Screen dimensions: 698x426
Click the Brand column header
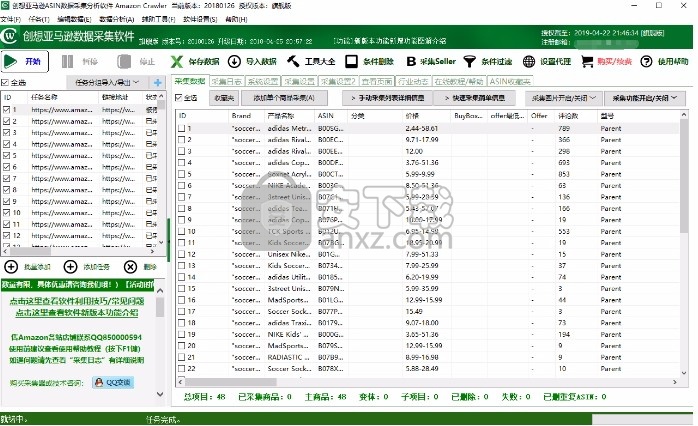coord(241,116)
